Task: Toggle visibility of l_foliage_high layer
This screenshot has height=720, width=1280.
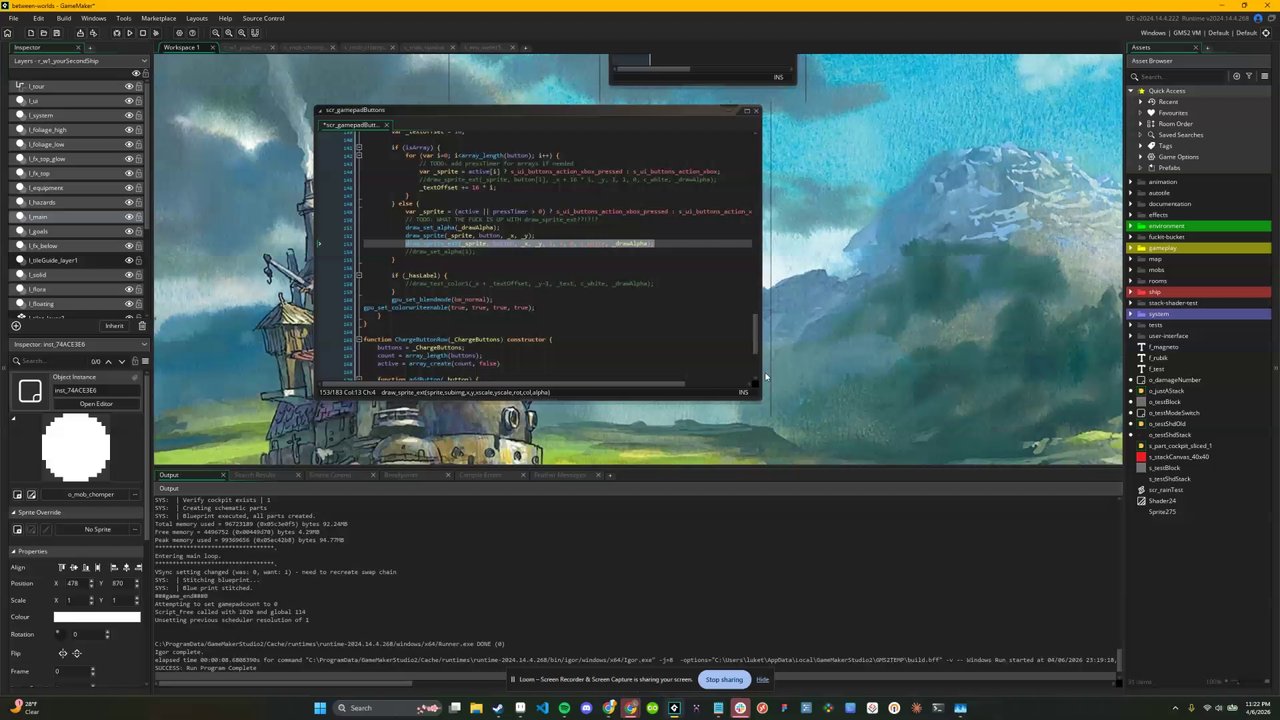Action: 128,130
